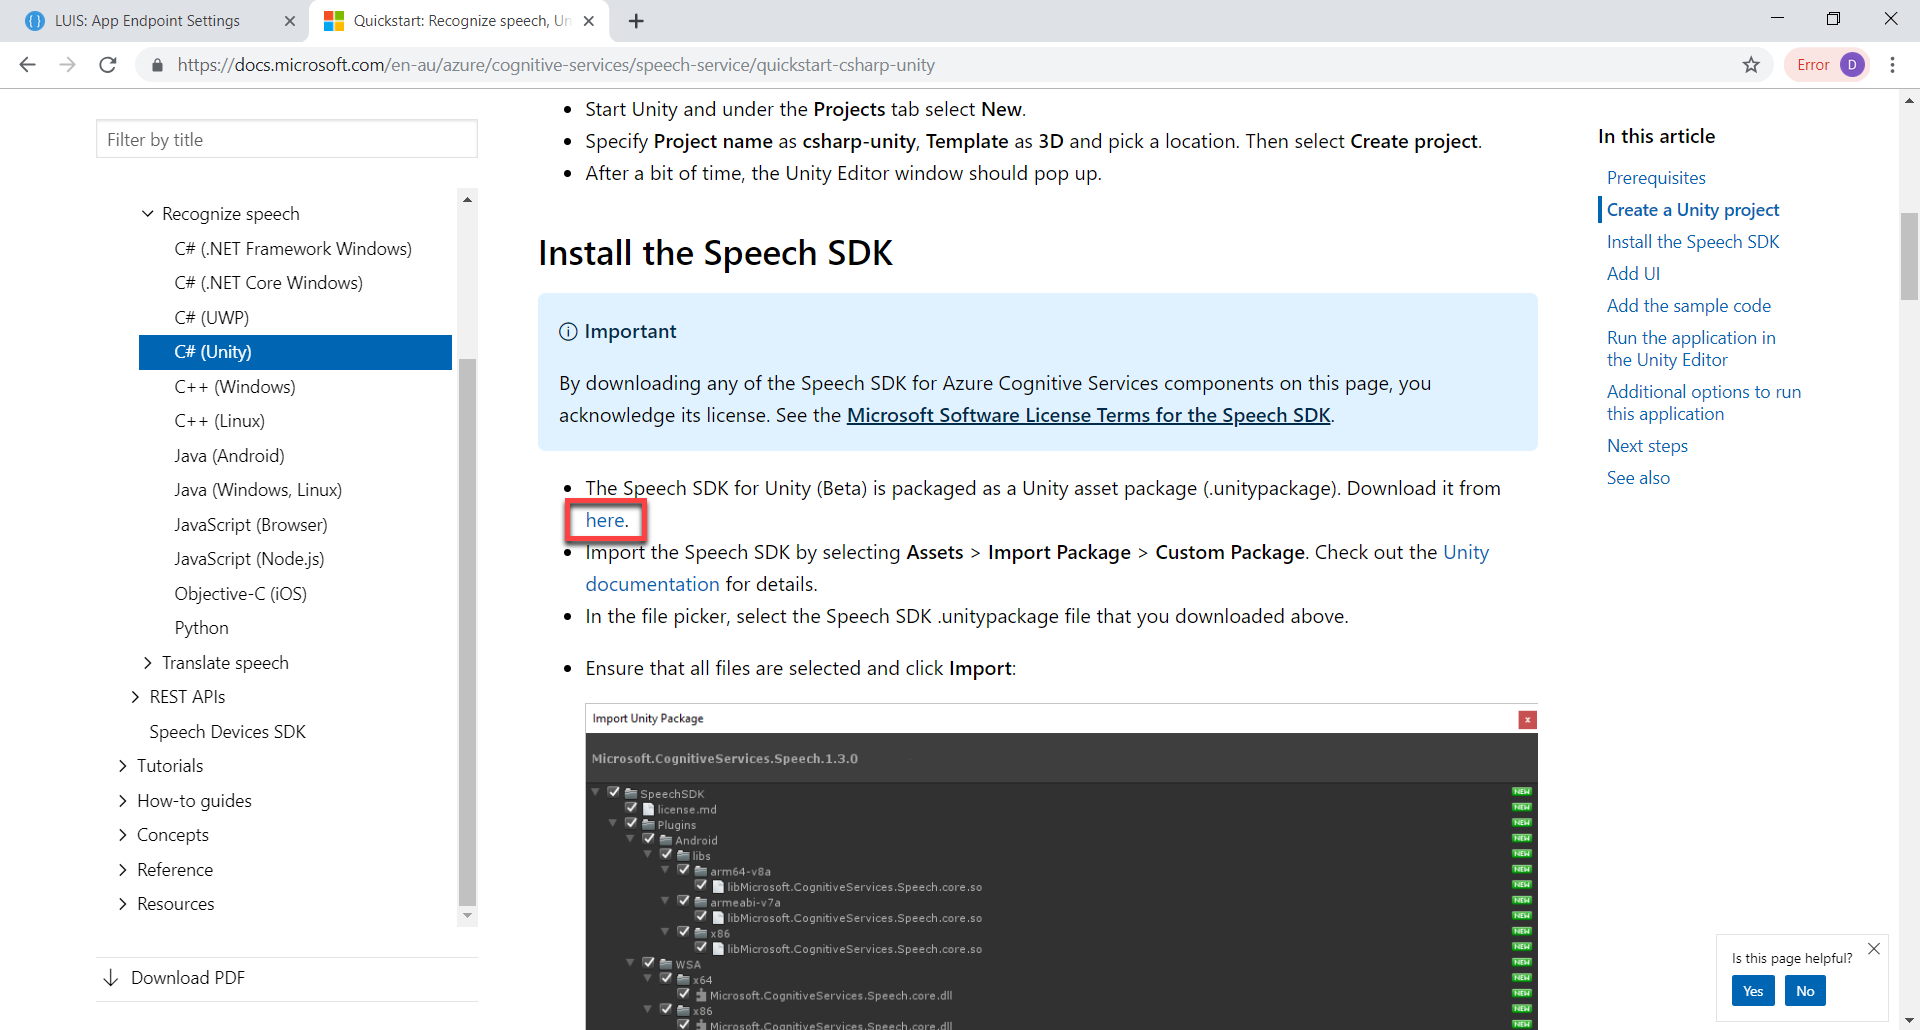1920x1030 pixels.
Task: Click the browser forward arrow
Action: (67, 65)
